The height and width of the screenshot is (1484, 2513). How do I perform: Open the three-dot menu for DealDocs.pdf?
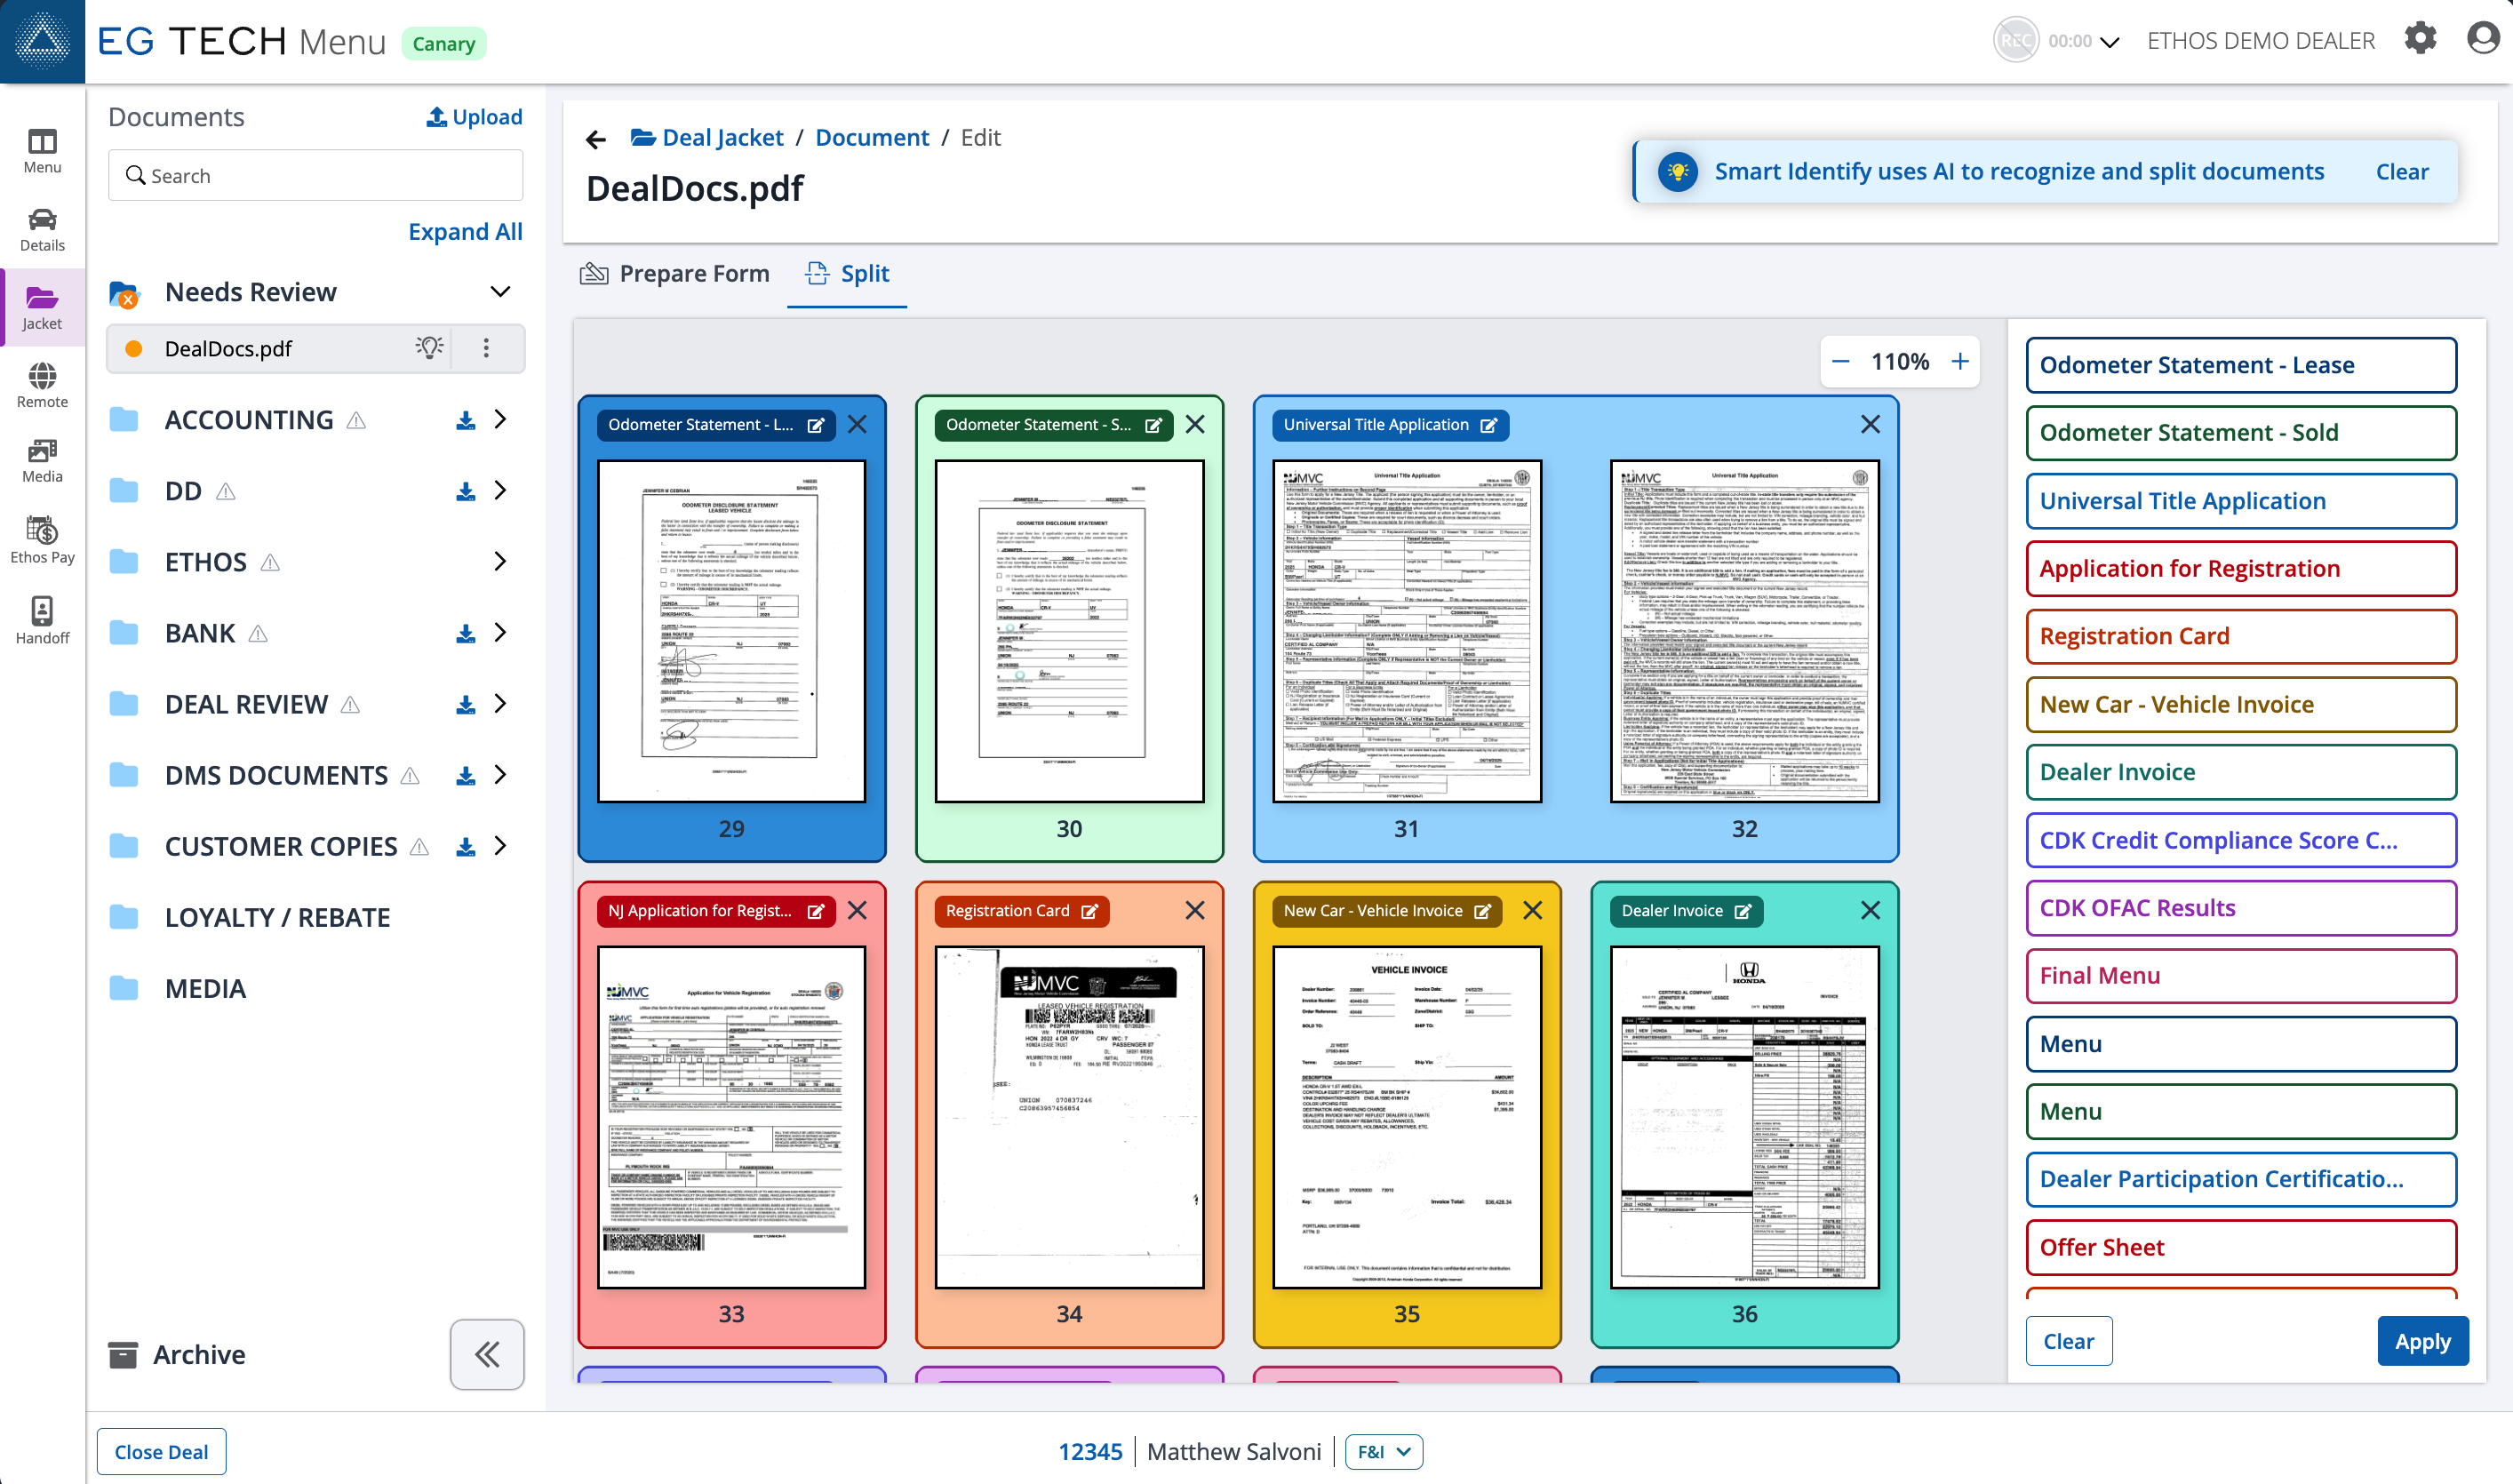click(486, 348)
